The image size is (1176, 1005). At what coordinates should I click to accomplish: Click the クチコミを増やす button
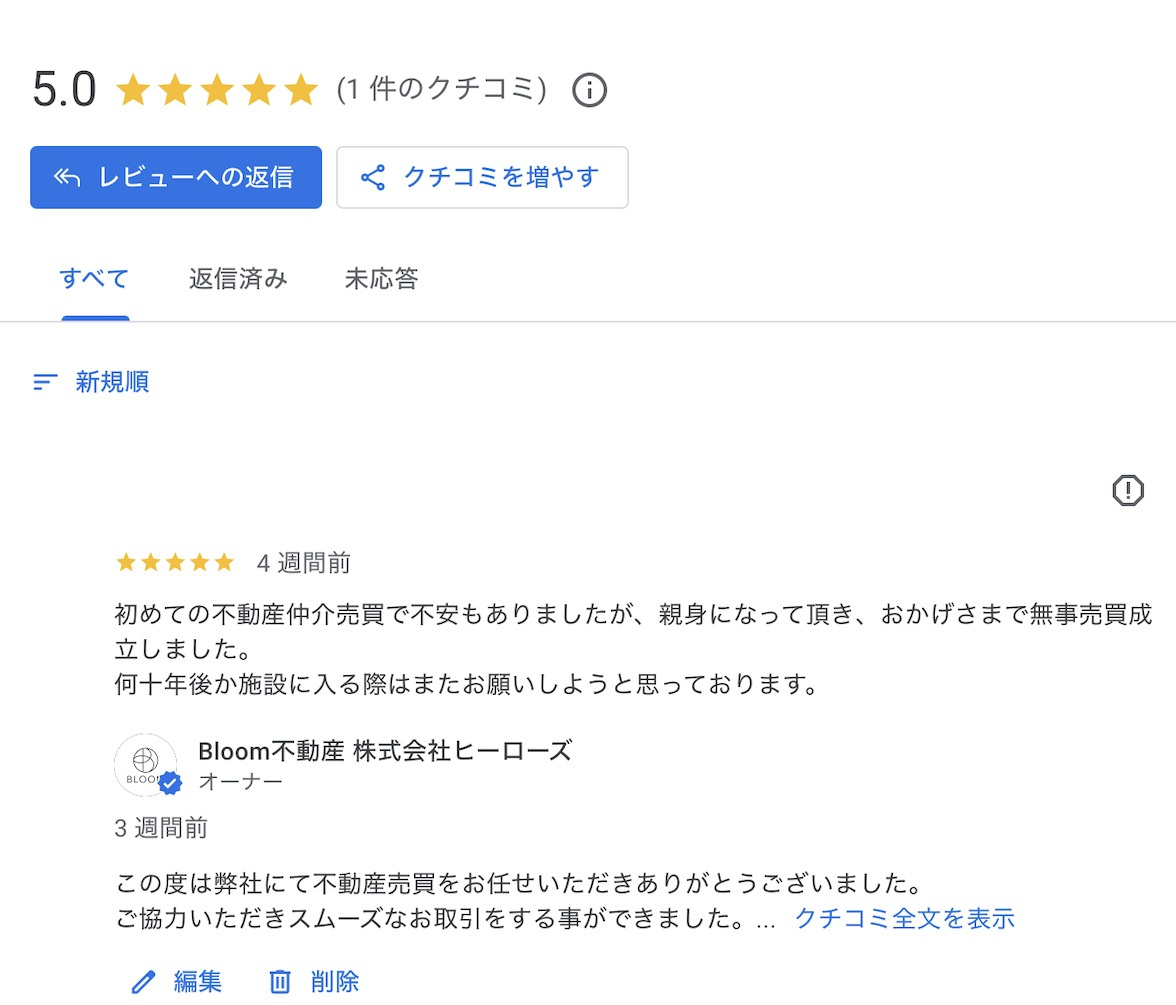point(482,176)
